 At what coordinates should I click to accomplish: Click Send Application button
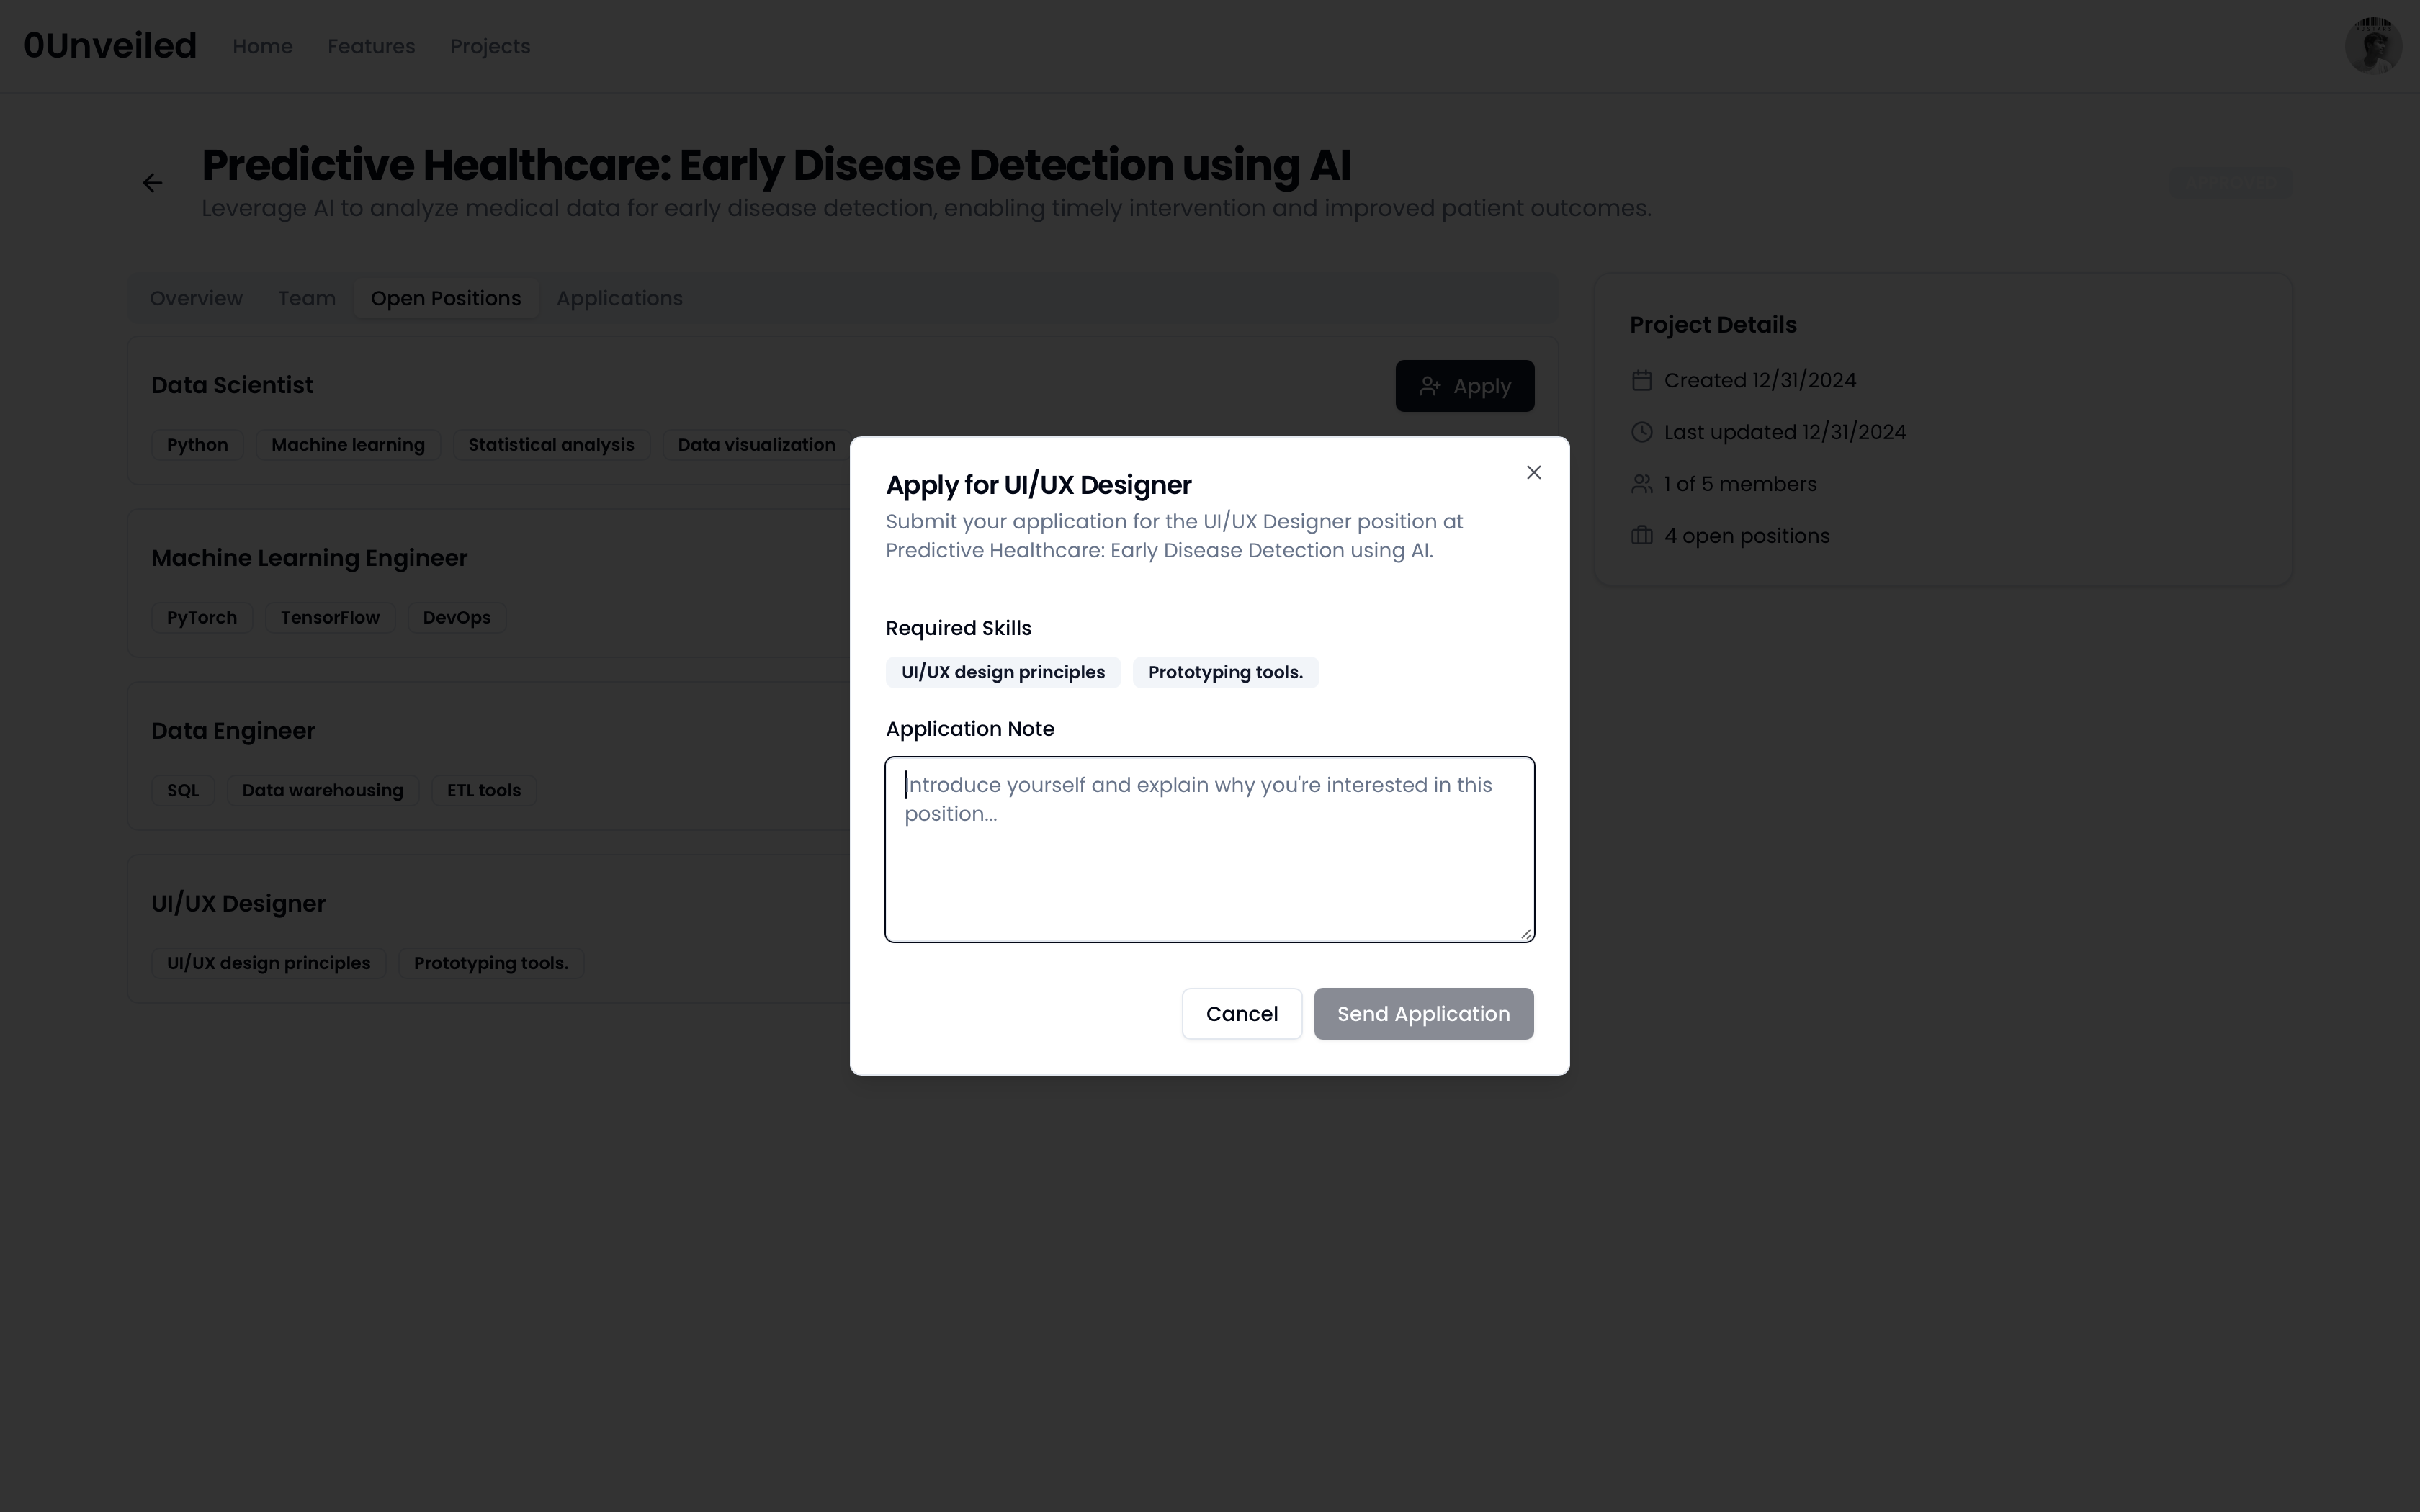point(1423,1013)
